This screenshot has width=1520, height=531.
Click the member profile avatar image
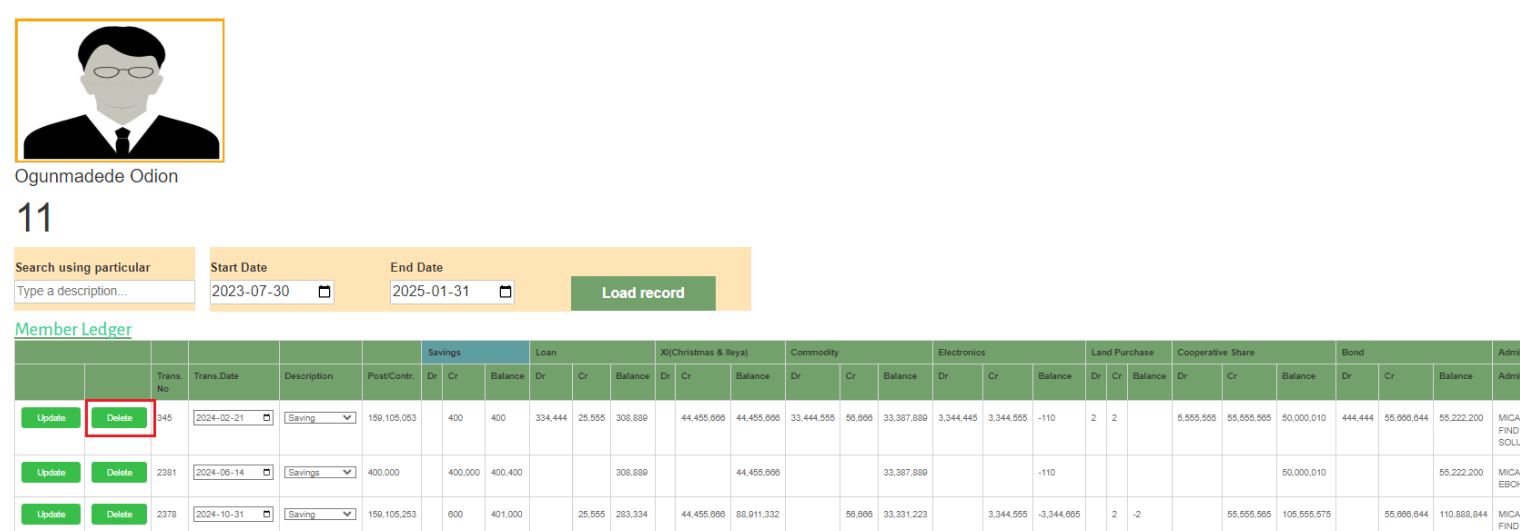tap(120, 91)
